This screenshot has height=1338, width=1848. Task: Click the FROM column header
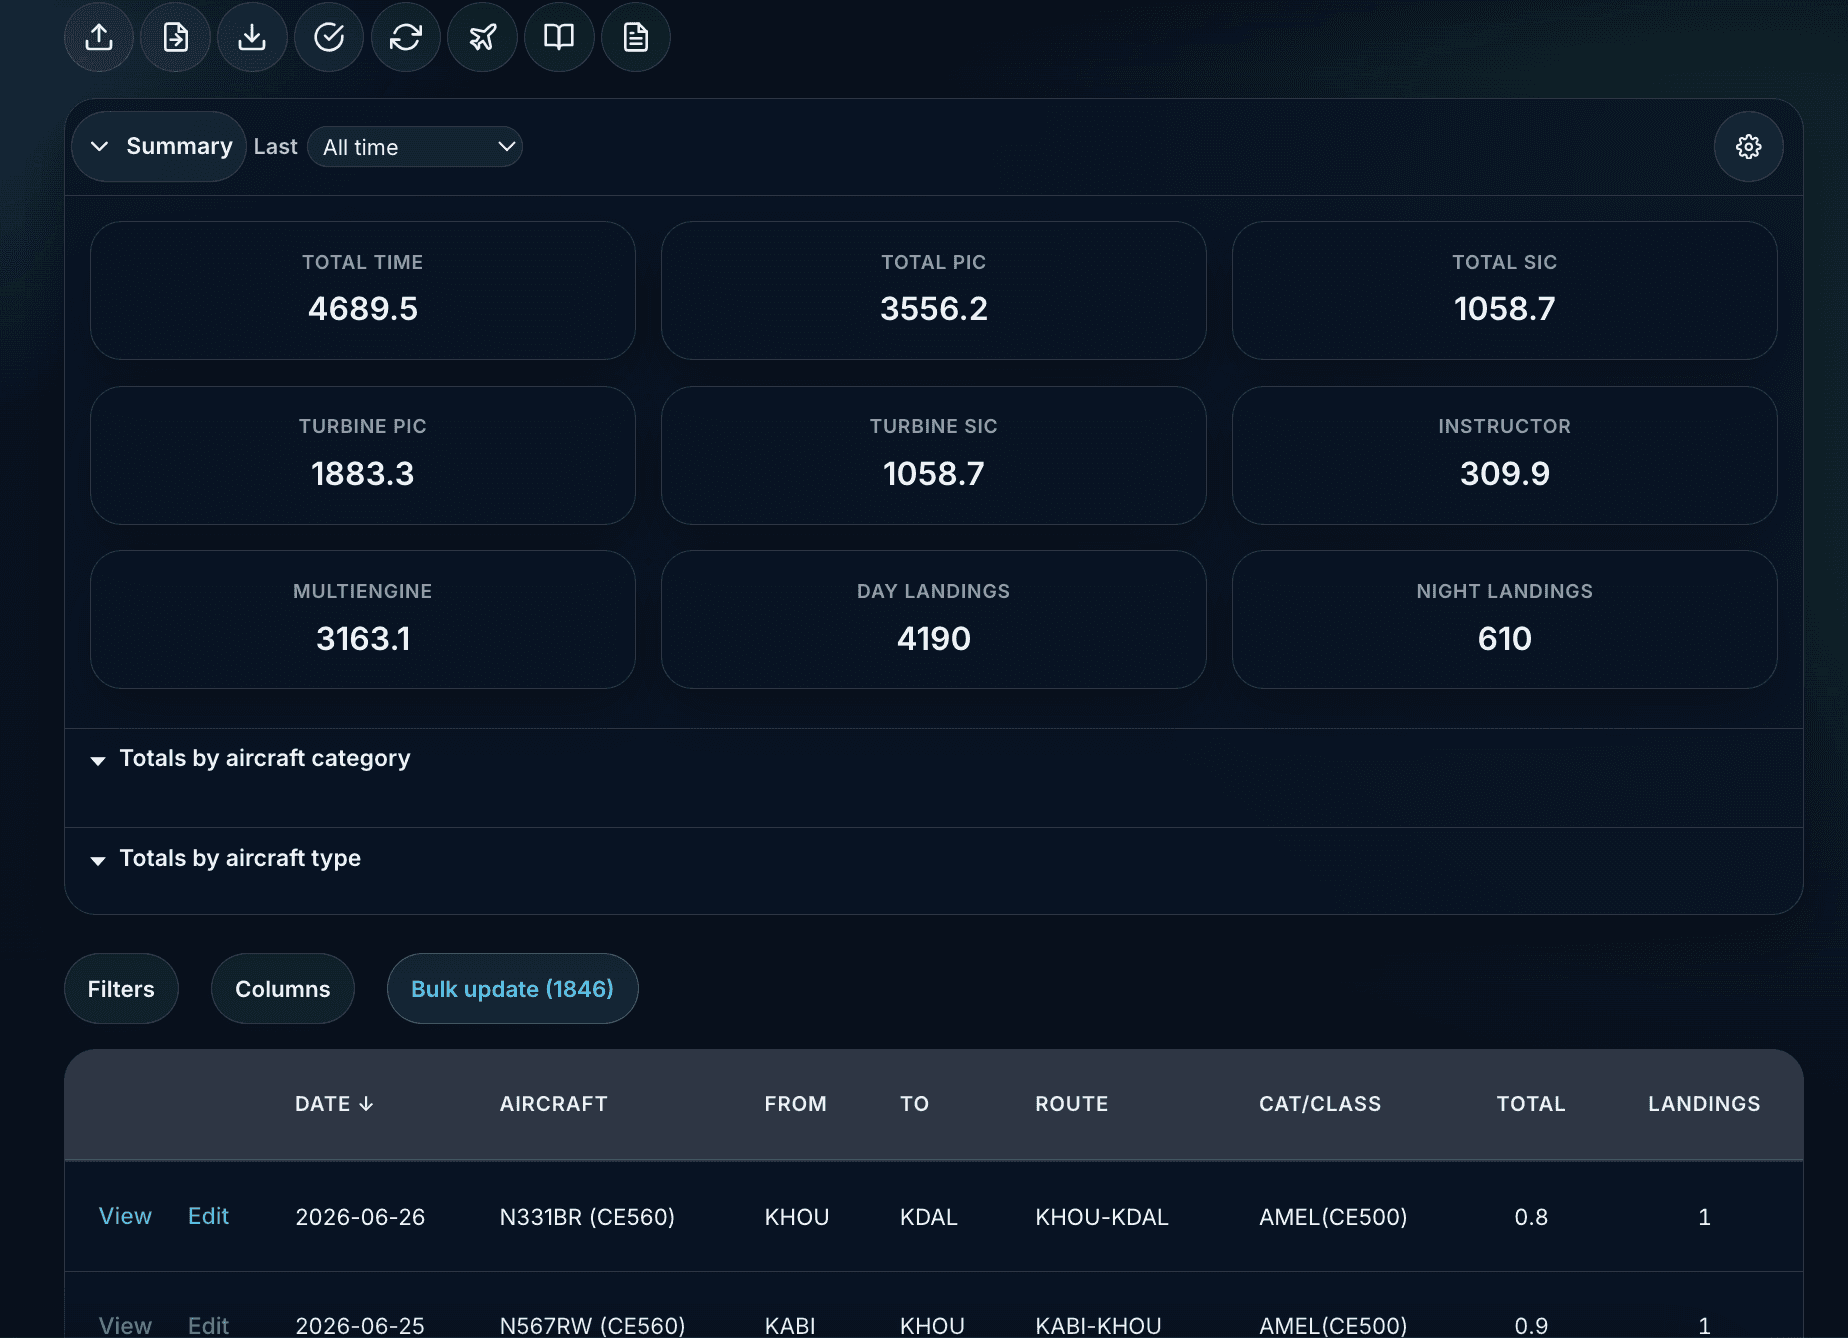pos(796,1104)
